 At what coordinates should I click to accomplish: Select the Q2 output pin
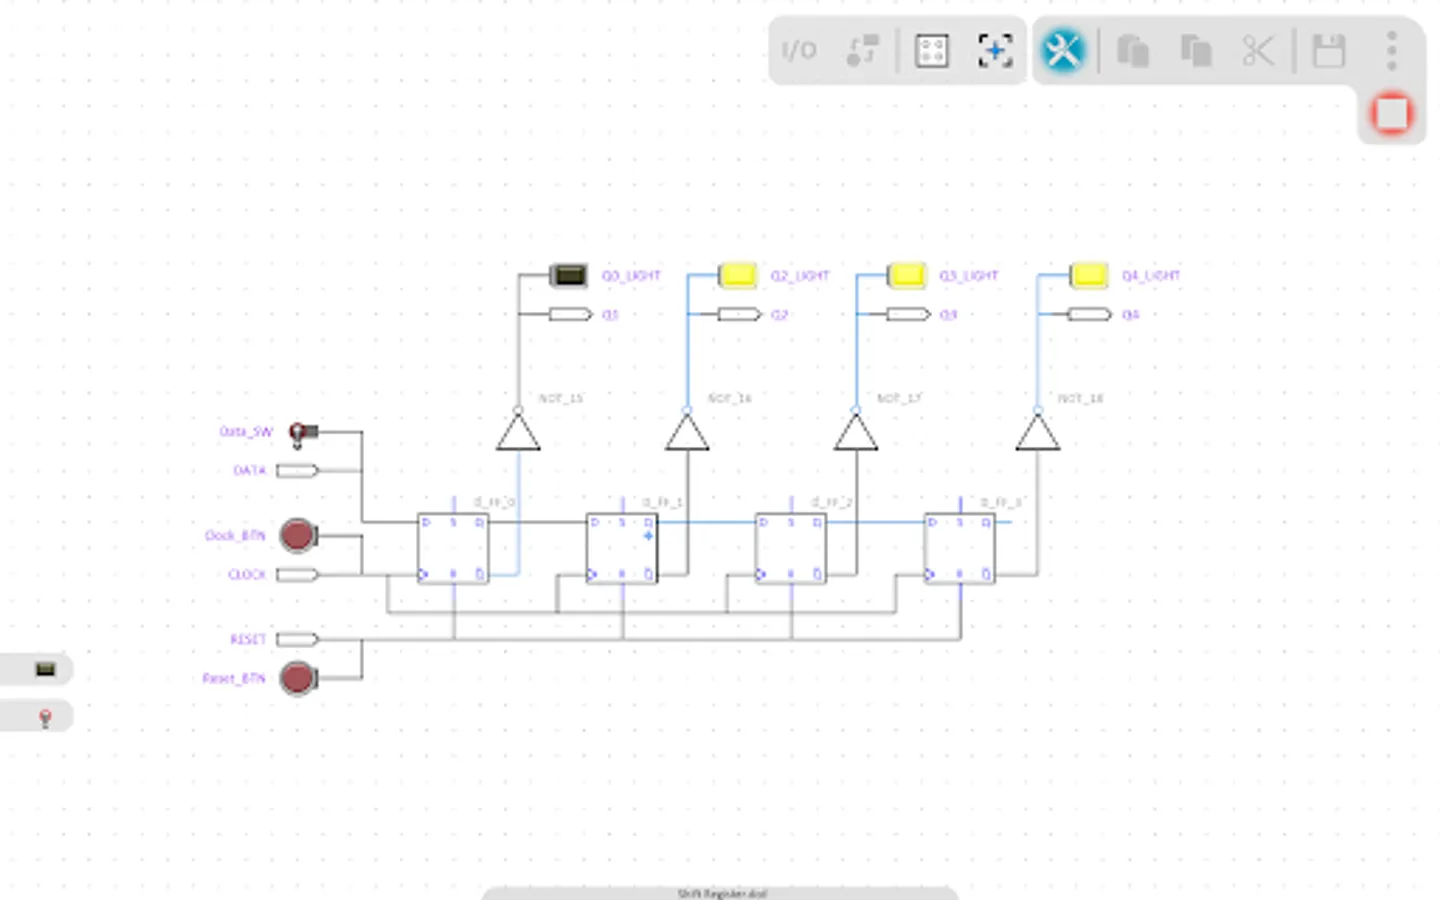[739, 314]
